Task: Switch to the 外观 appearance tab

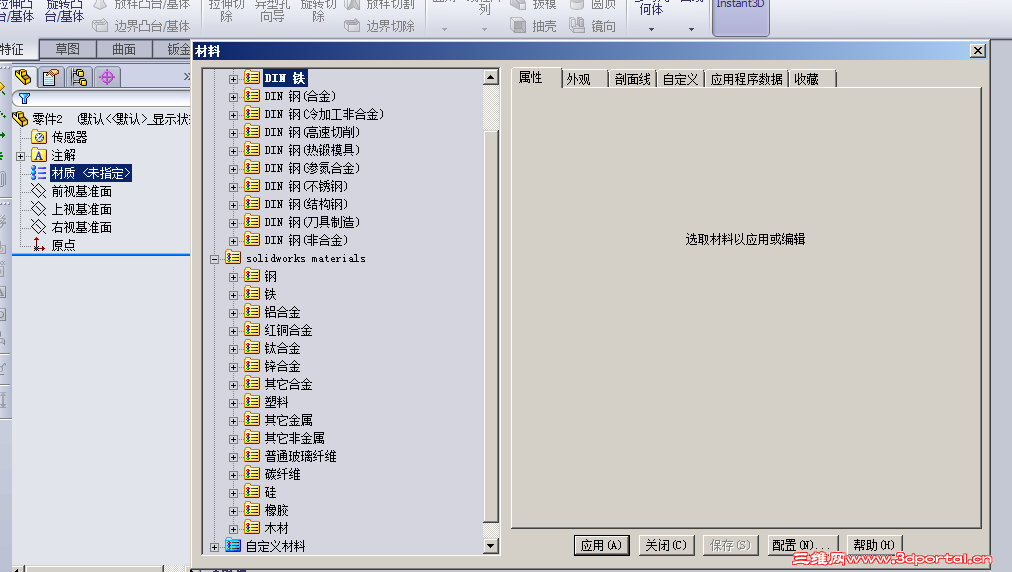Action: (x=583, y=79)
